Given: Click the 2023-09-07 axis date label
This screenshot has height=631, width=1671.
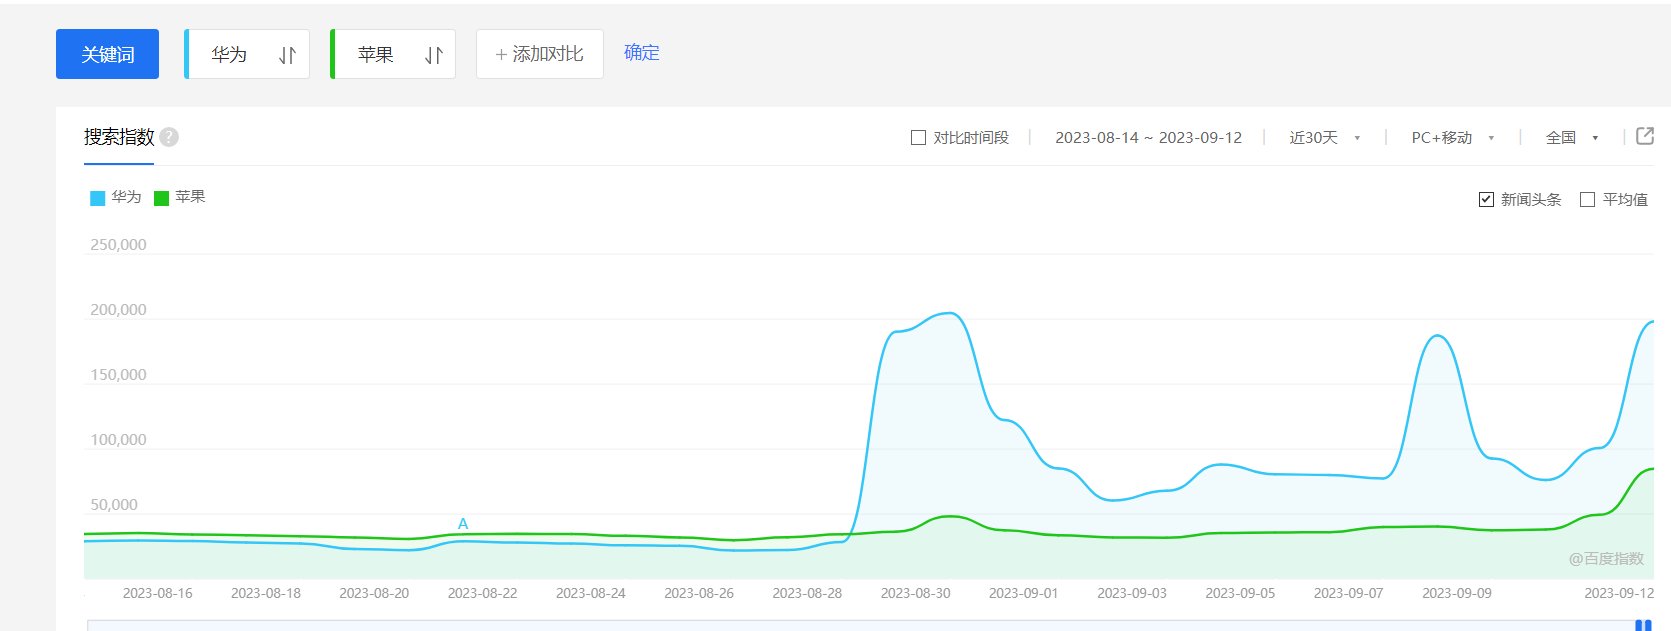Looking at the screenshot, I should (1348, 593).
